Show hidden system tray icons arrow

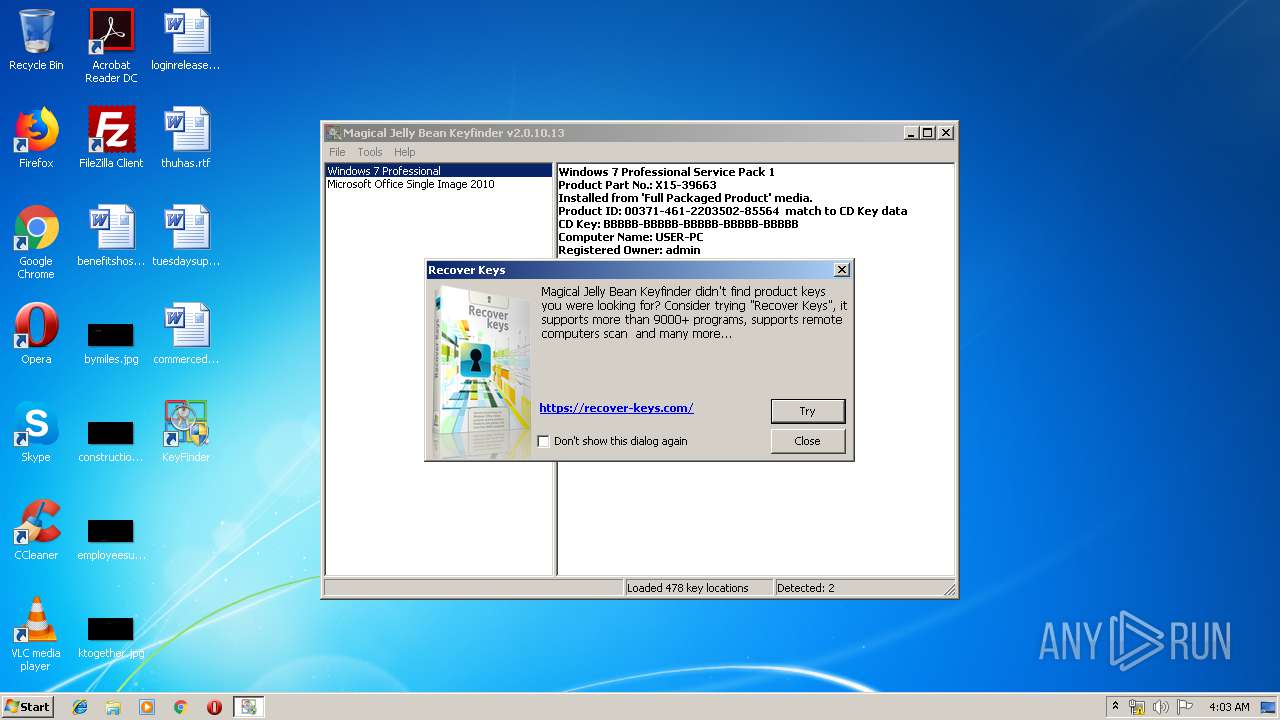pos(1115,707)
